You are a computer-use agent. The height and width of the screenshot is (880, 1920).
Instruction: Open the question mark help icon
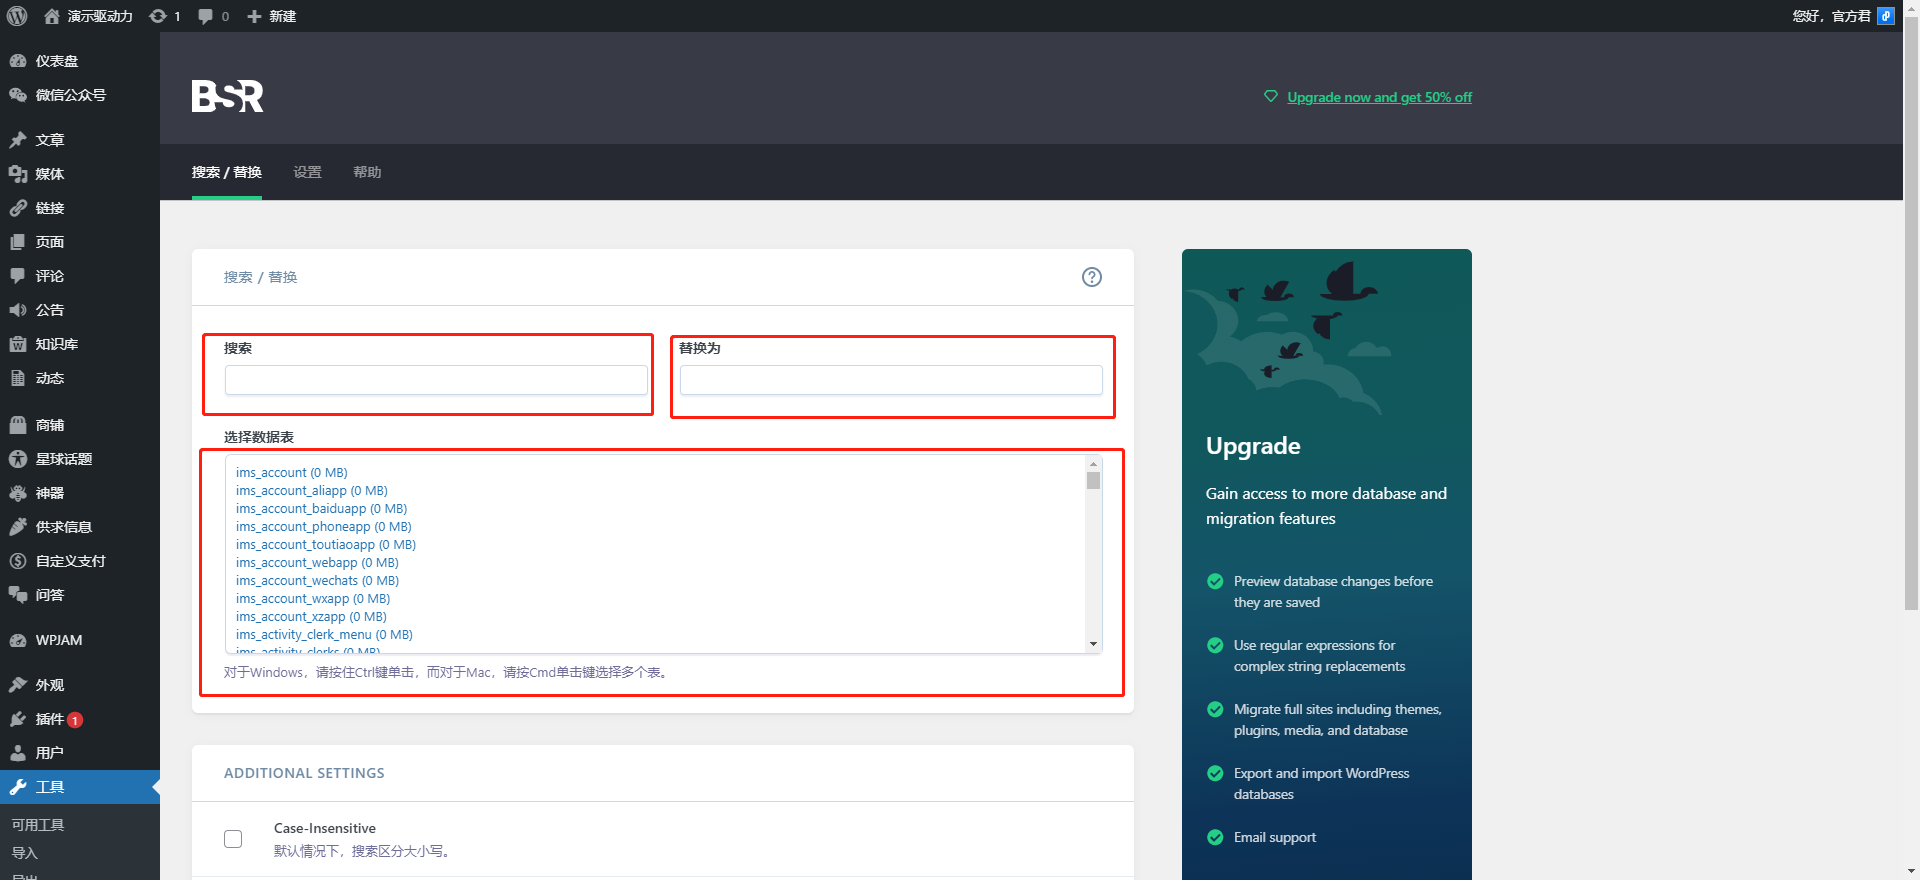[x=1091, y=277]
